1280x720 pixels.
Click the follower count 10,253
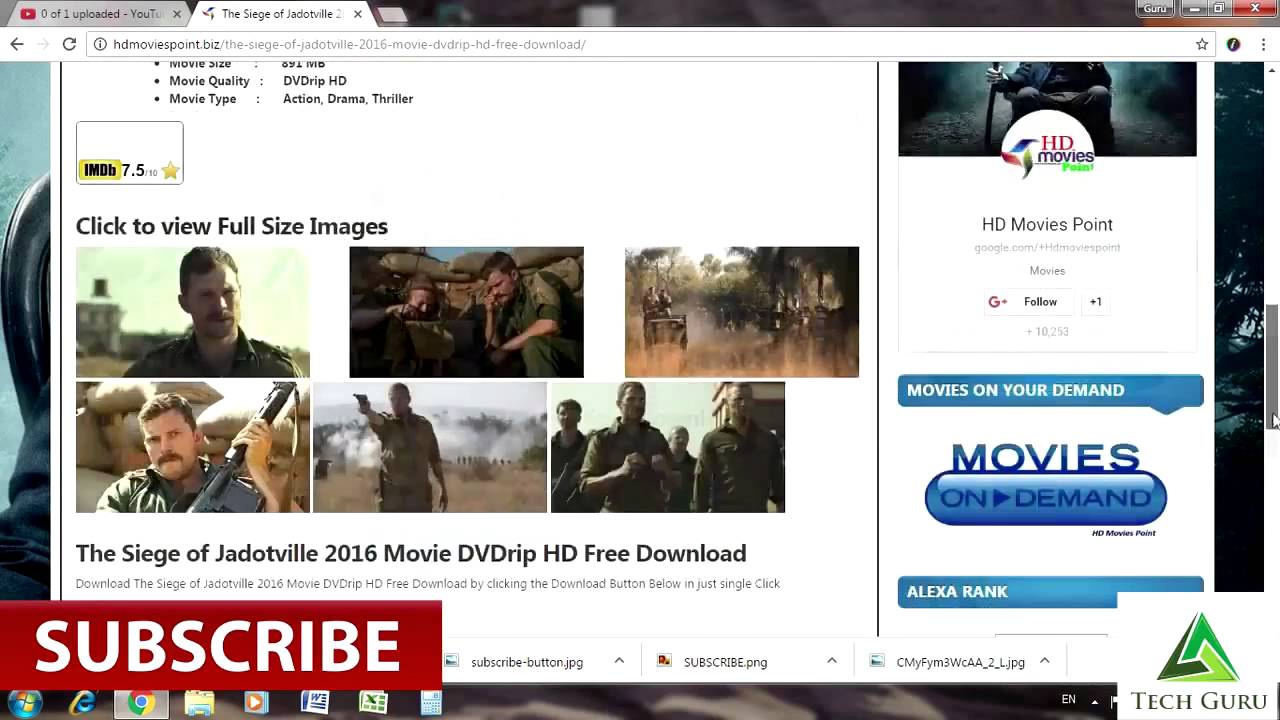click(1047, 331)
